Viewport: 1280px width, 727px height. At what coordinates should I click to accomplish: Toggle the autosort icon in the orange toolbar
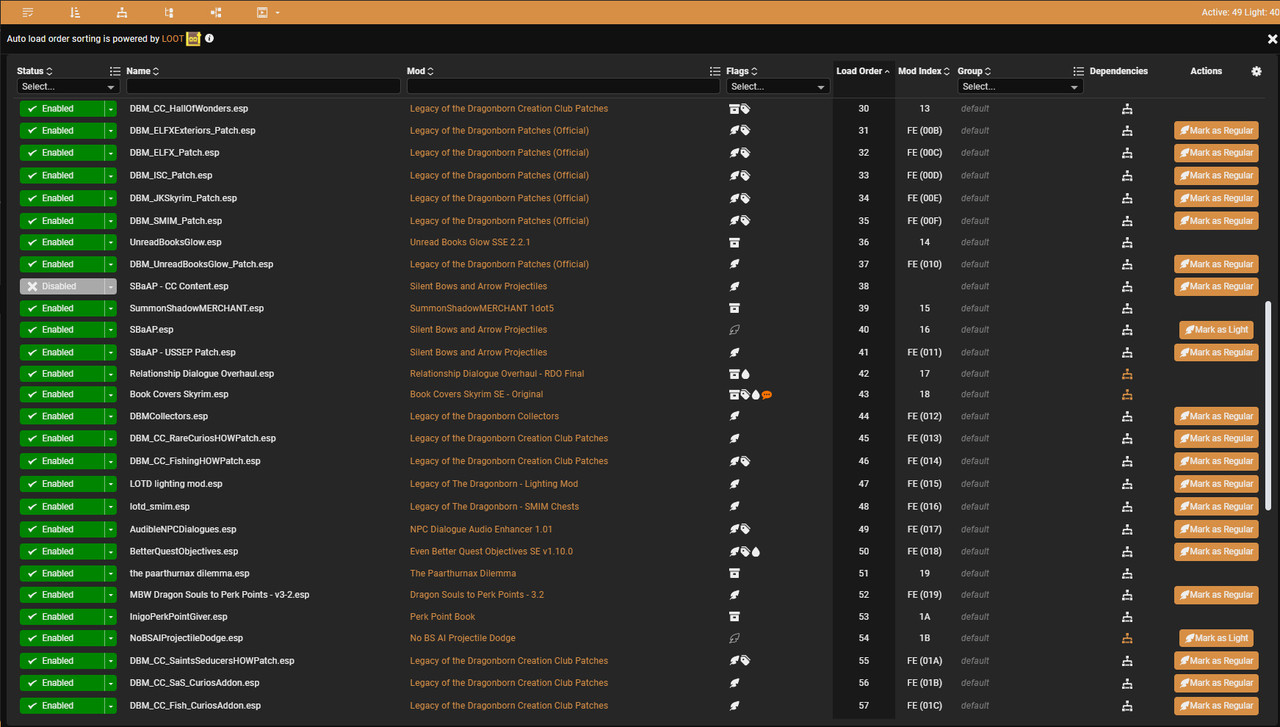(x=27, y=12)
